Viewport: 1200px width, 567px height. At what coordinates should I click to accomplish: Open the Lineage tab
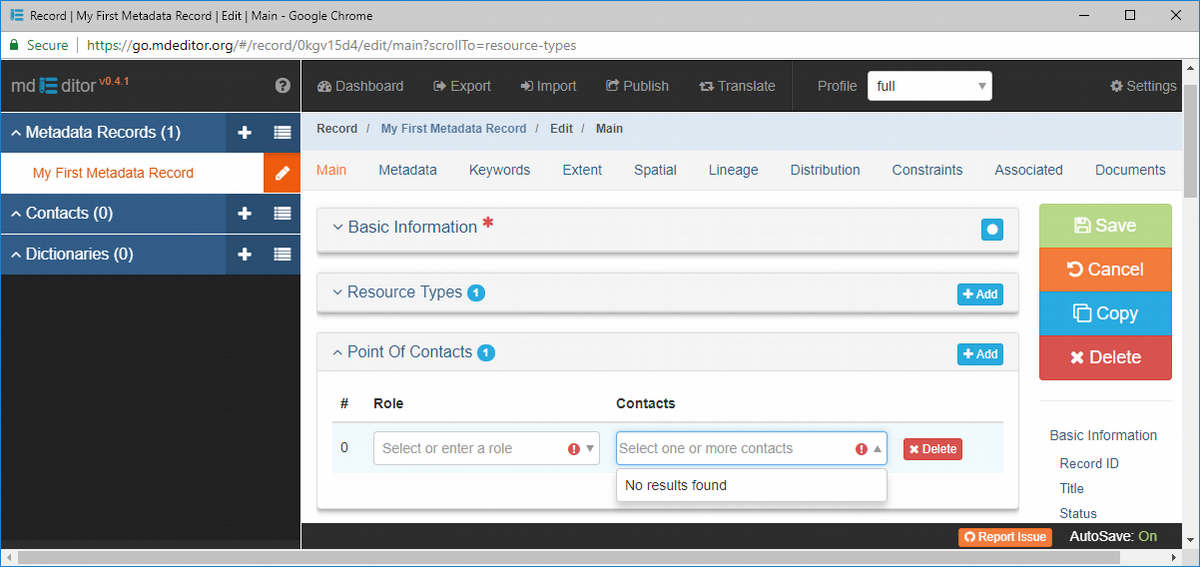[x=733, y=170]
